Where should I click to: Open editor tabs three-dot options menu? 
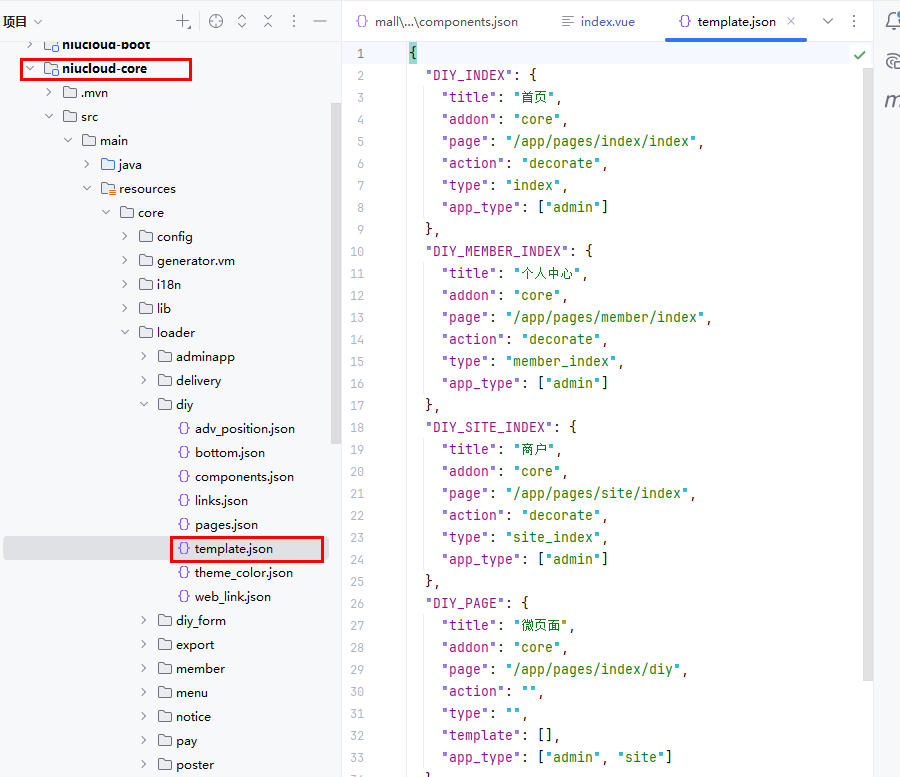853,21
